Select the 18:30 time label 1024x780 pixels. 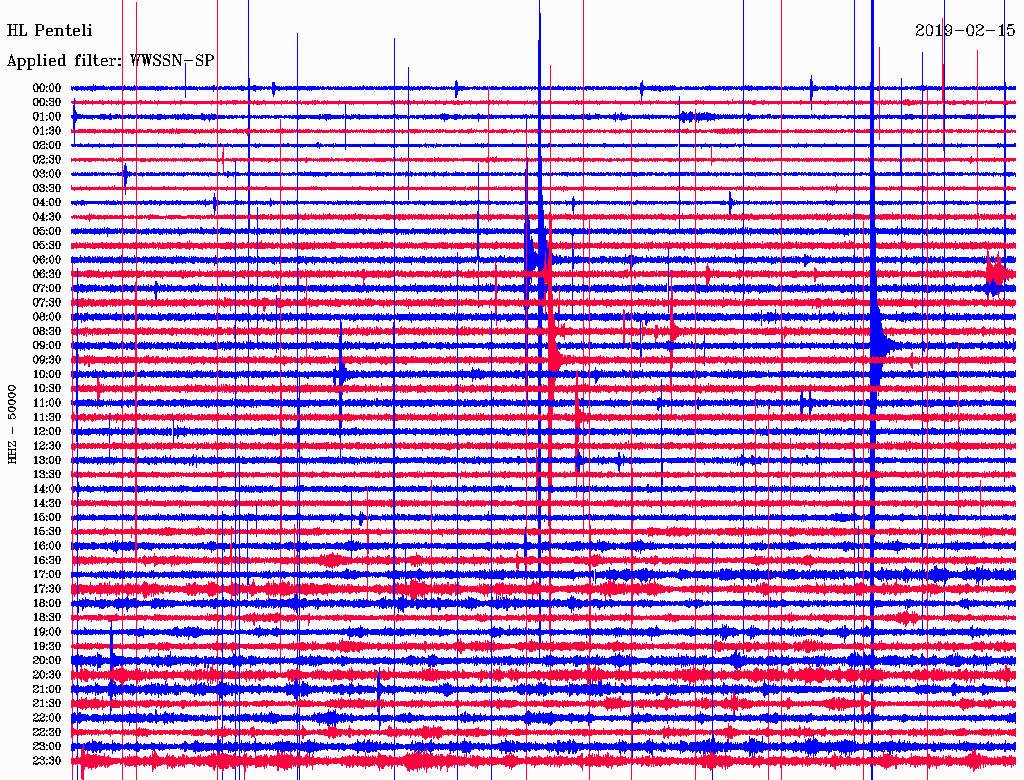[47, 617]
